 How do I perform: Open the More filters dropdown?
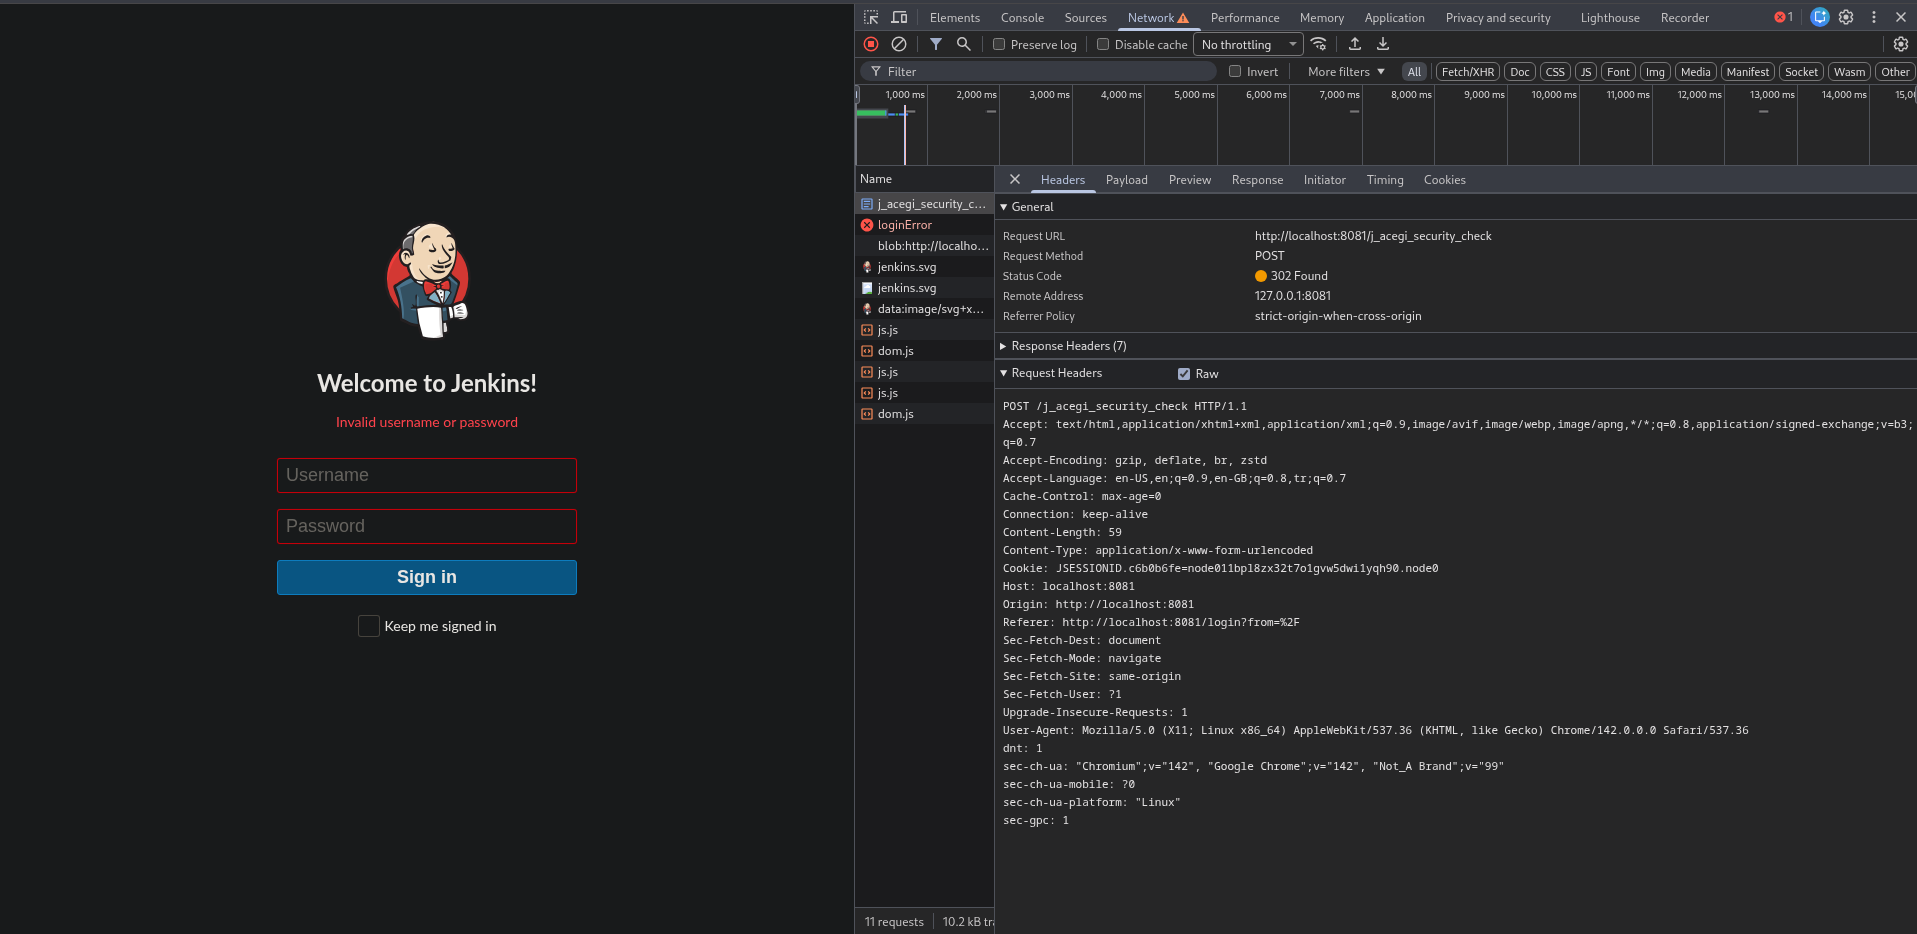coord(1346,71)
